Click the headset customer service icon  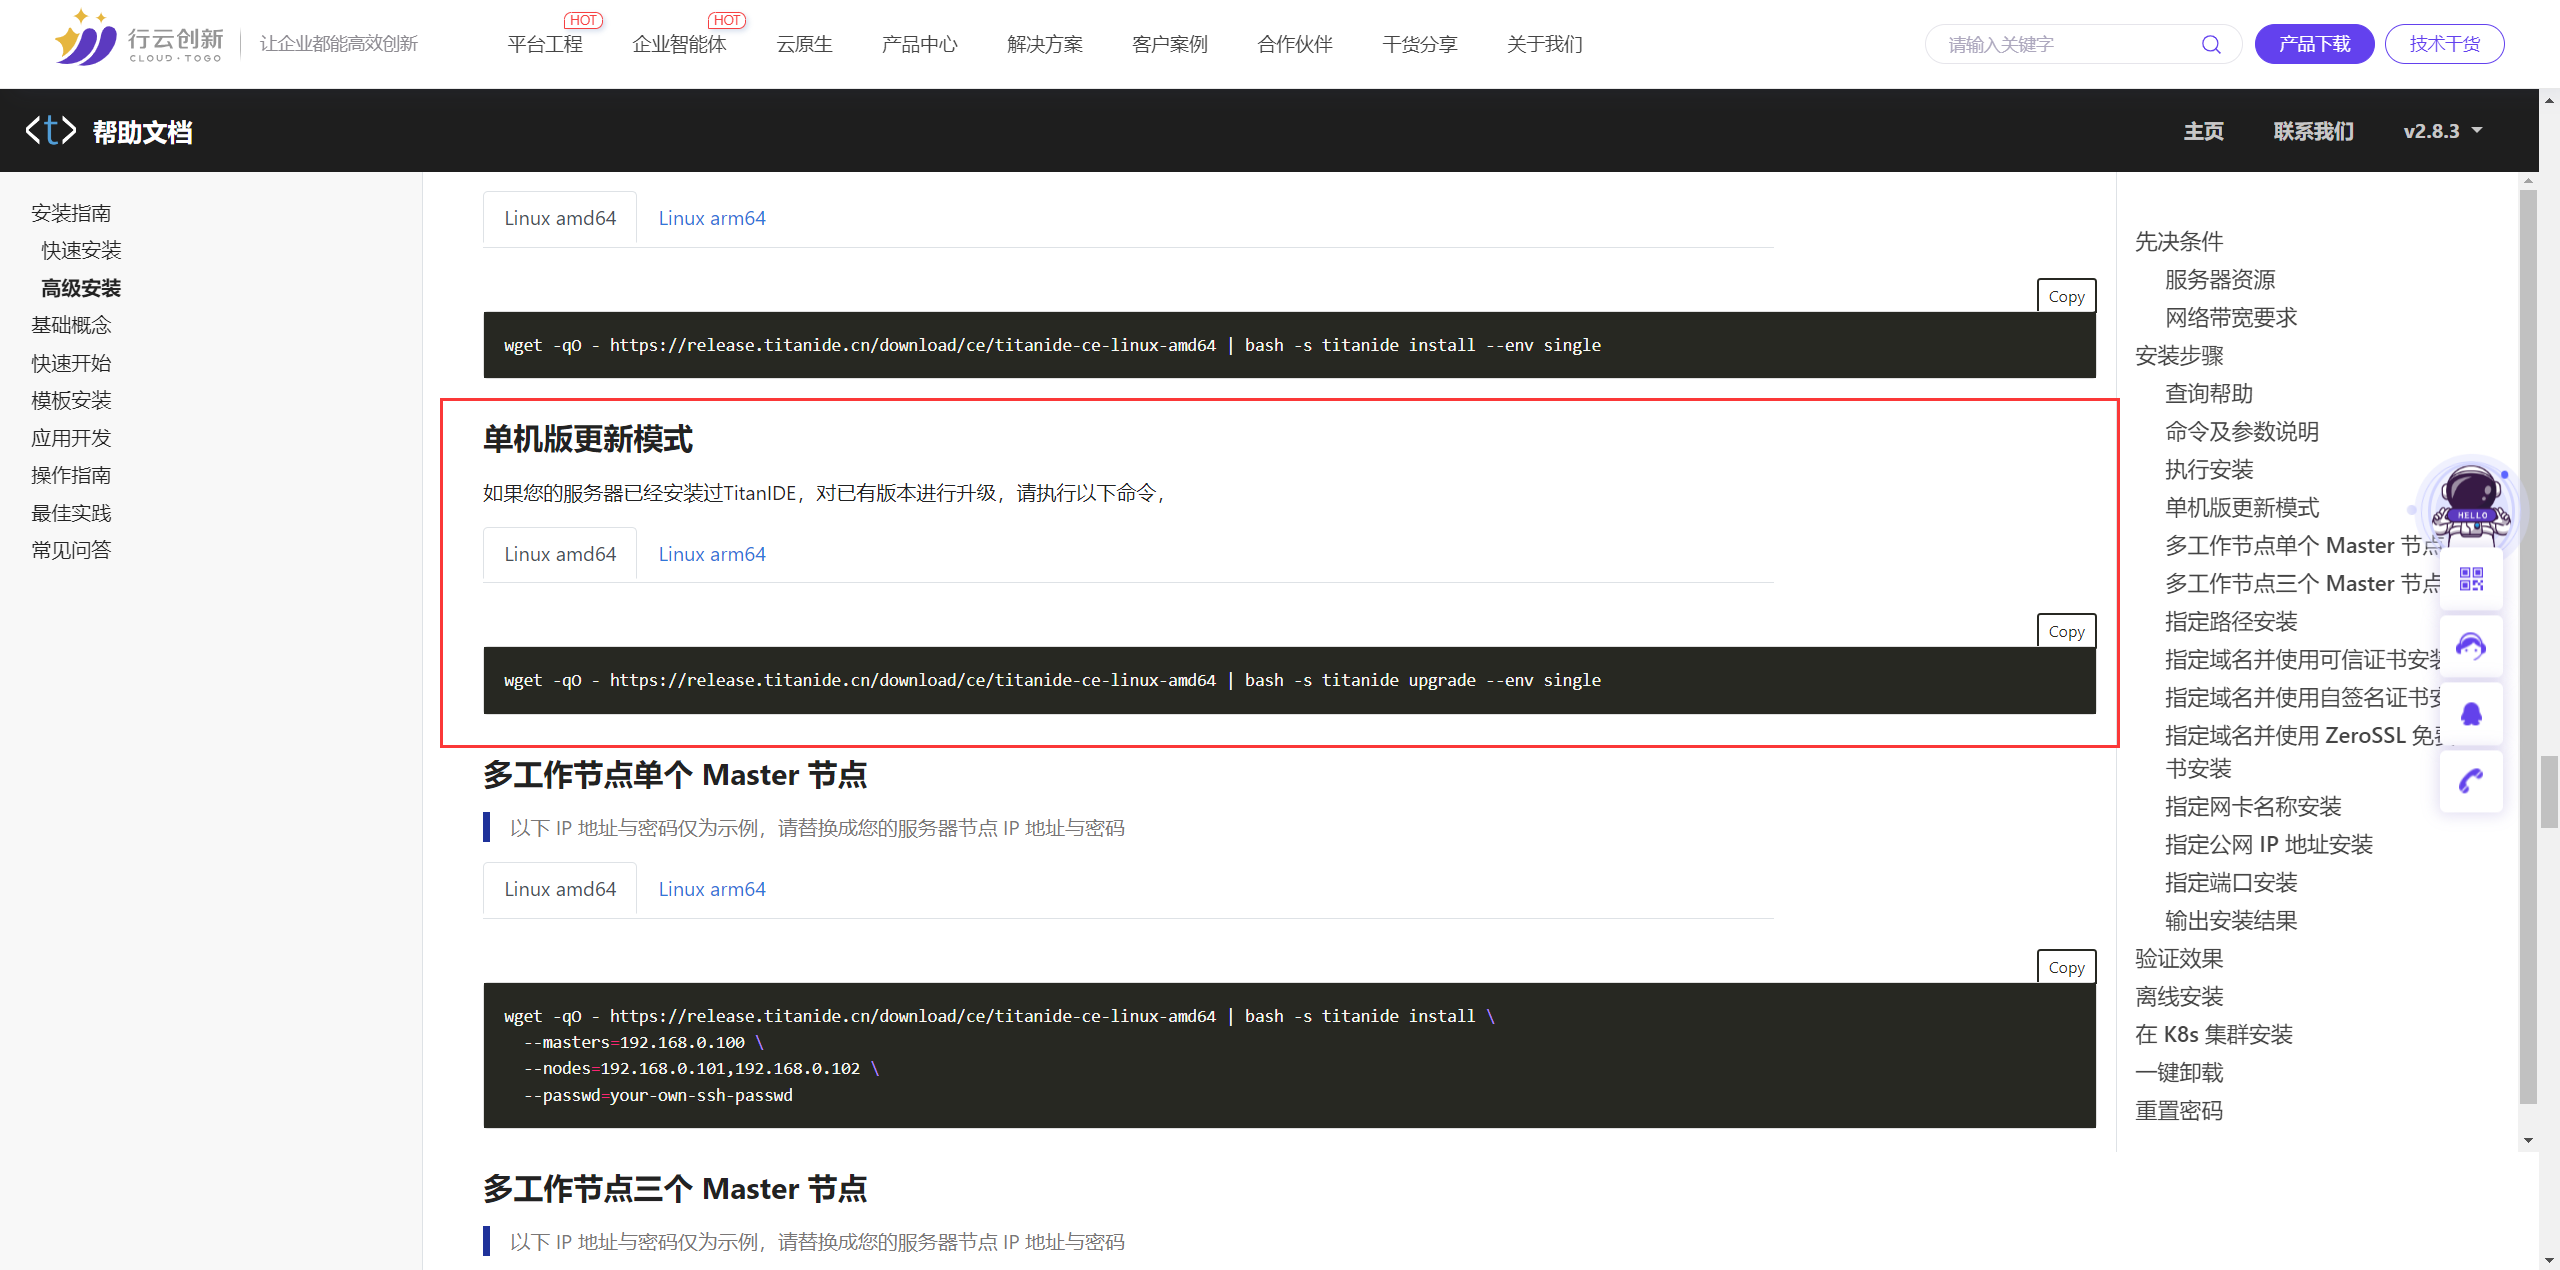pos(2471,647)
